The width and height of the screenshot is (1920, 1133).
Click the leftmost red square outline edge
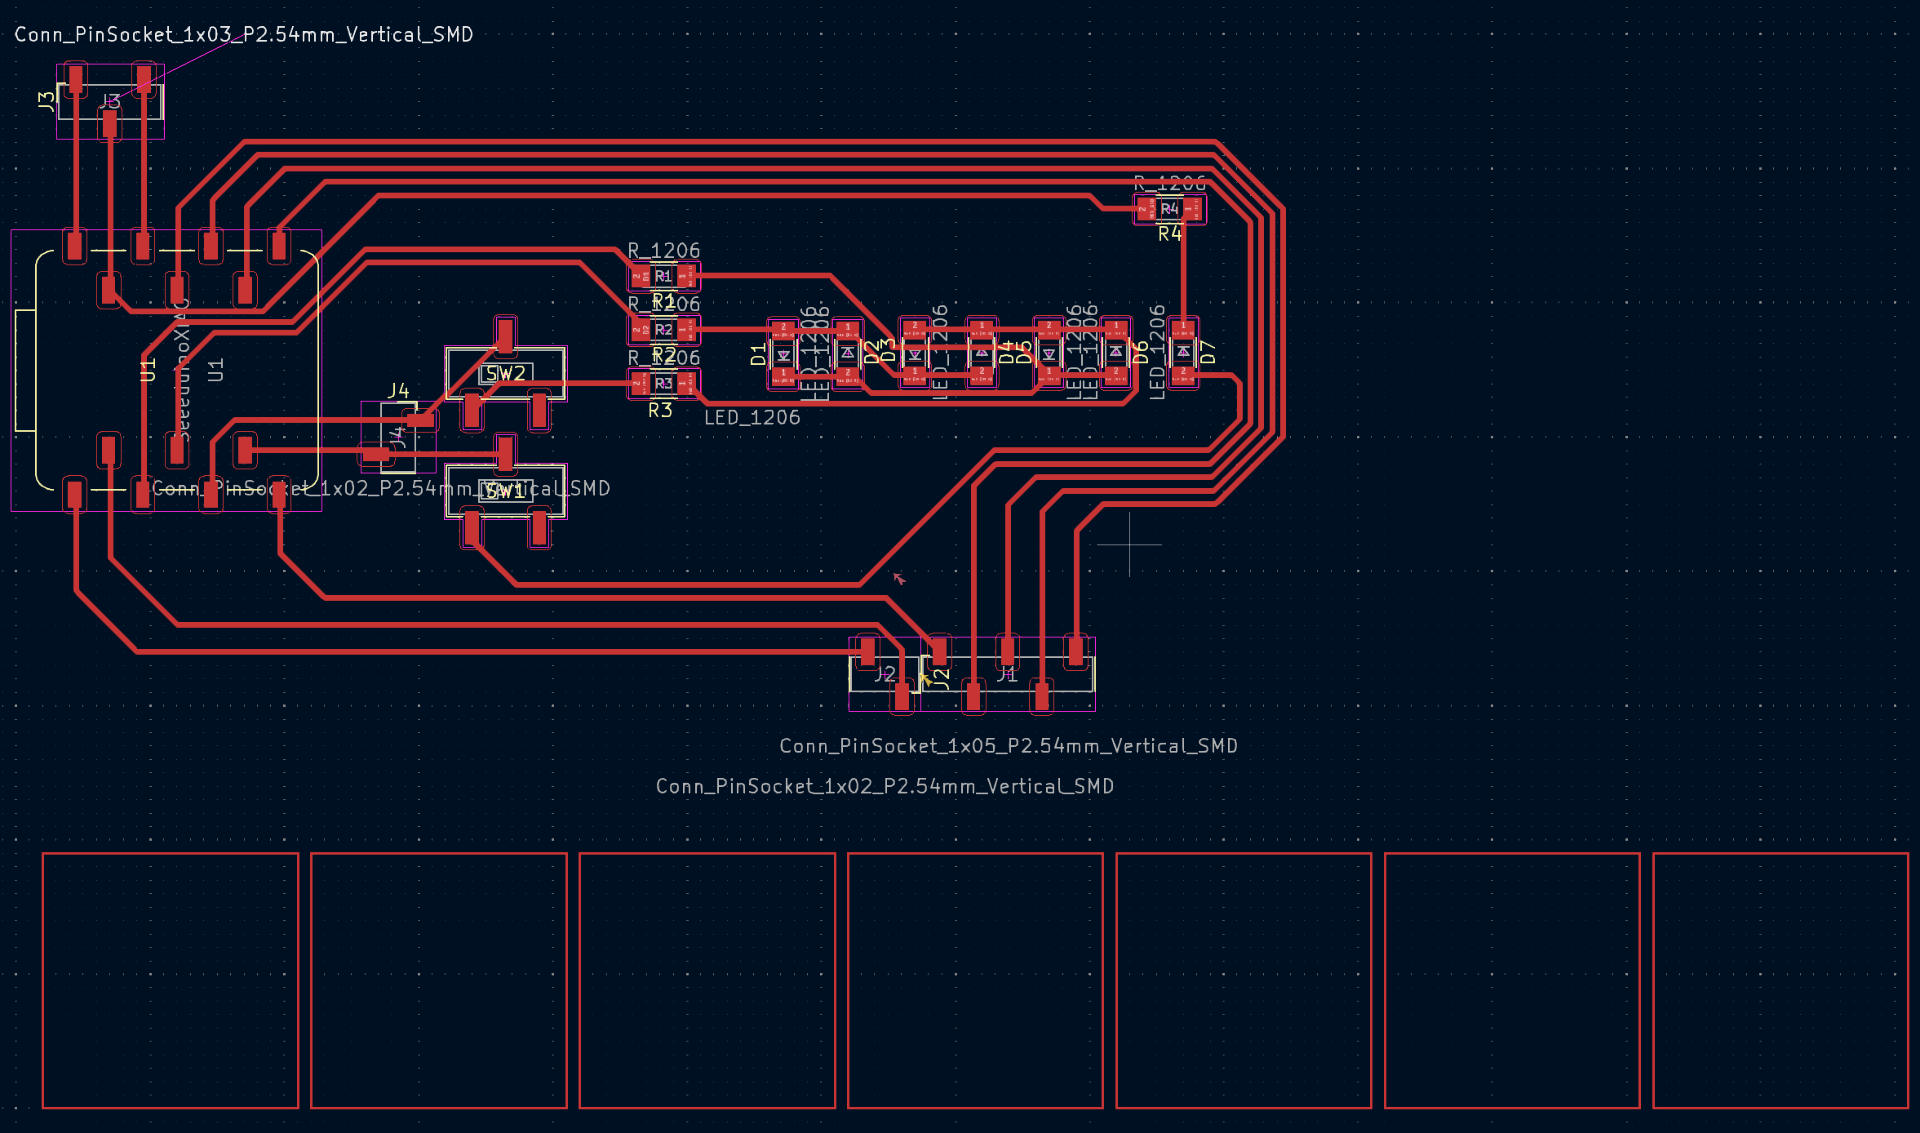tap(43, 980)
